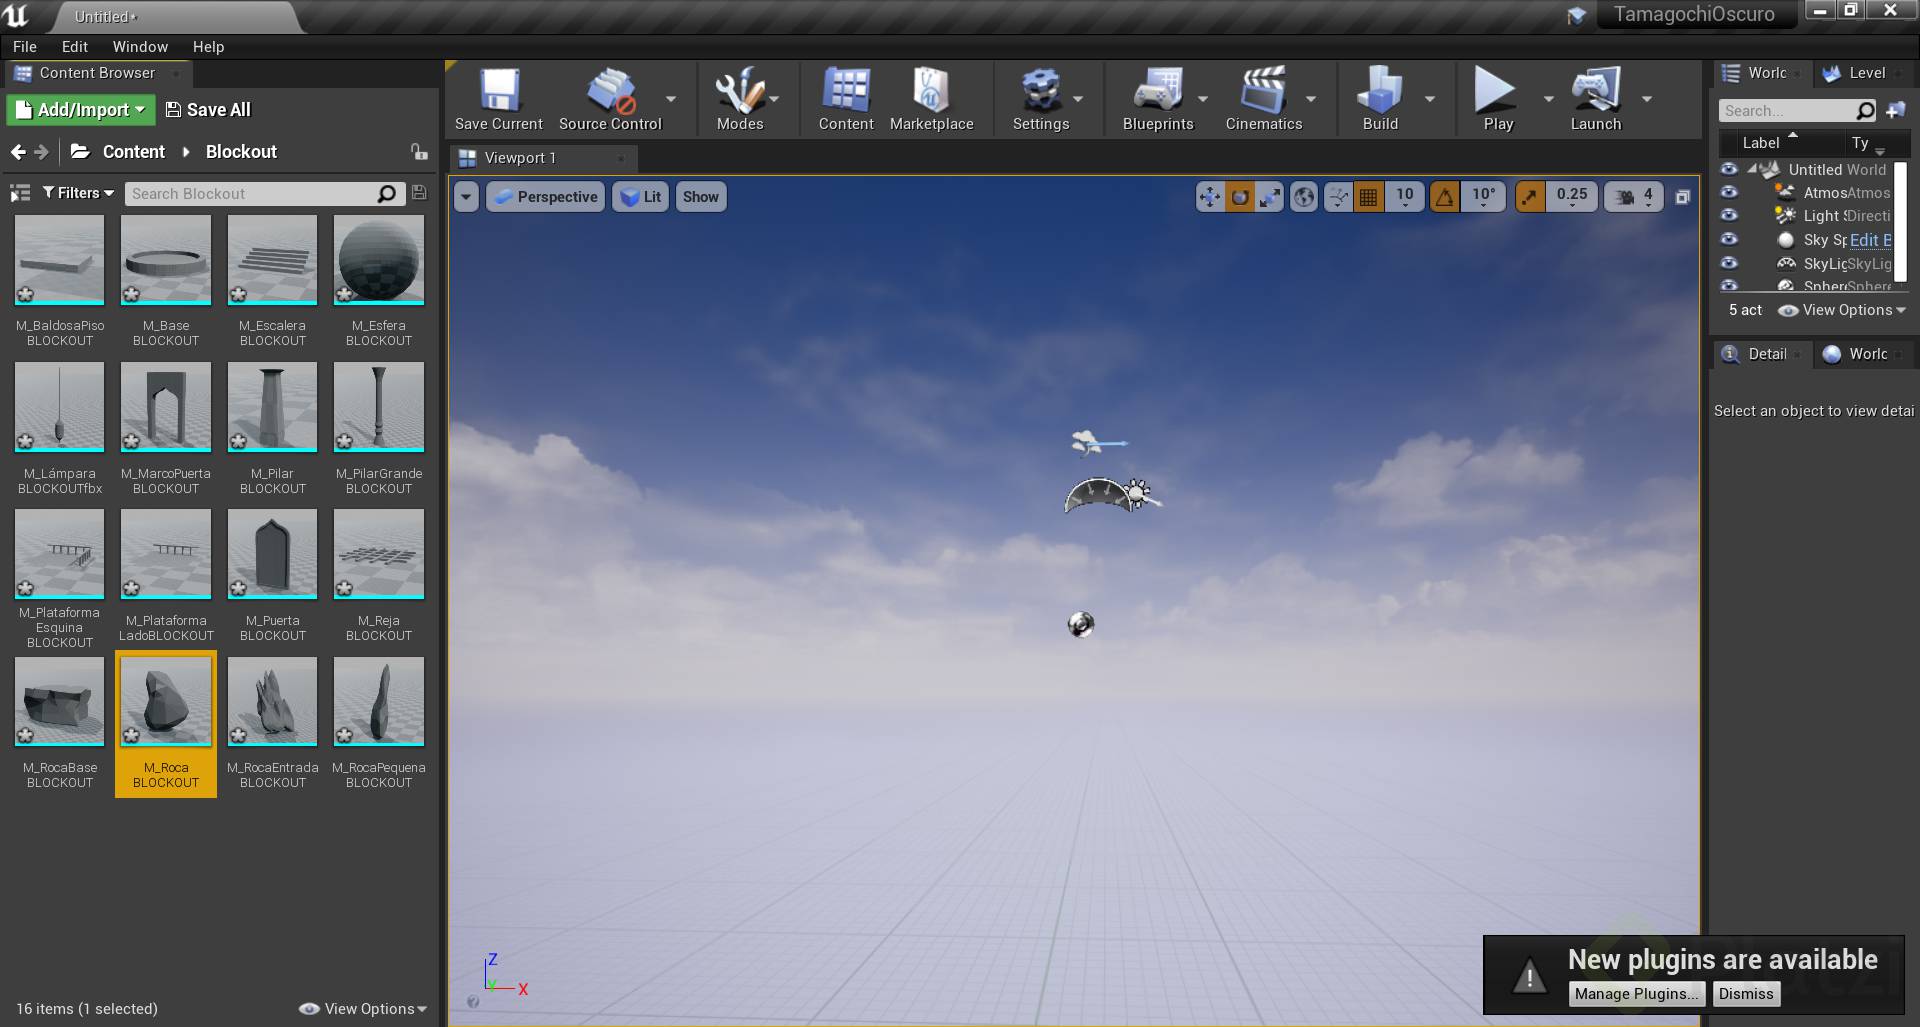Click the surface snapping icon in viewport

[x=1338, y=197]
